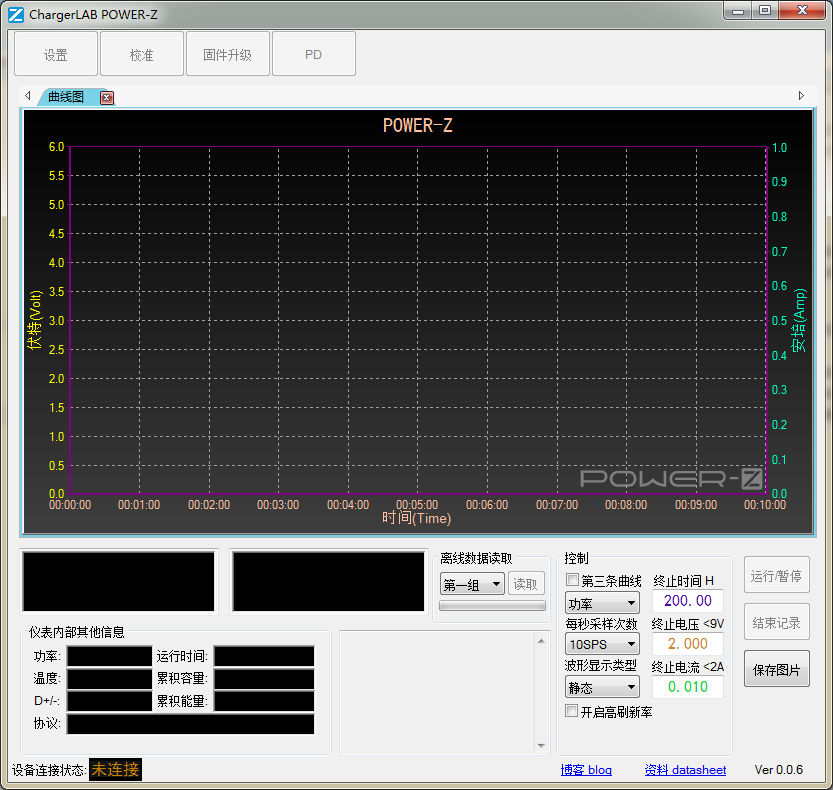Open the 设置 settings toolbar button
The image size is (833, 790).
pos(55,53)
